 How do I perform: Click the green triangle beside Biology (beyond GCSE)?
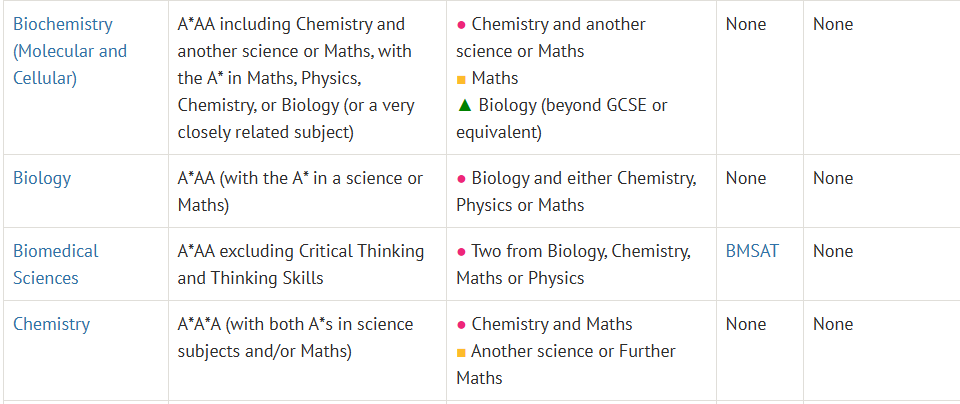click(x=465, y=105)
